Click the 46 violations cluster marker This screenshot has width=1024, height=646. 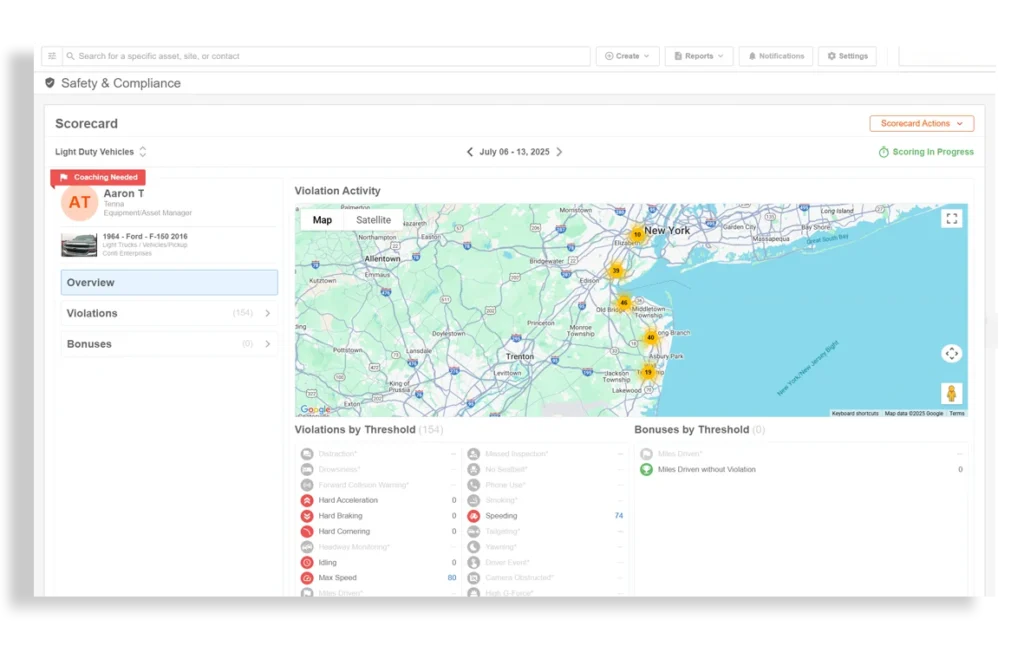click(x=623, y=303)
